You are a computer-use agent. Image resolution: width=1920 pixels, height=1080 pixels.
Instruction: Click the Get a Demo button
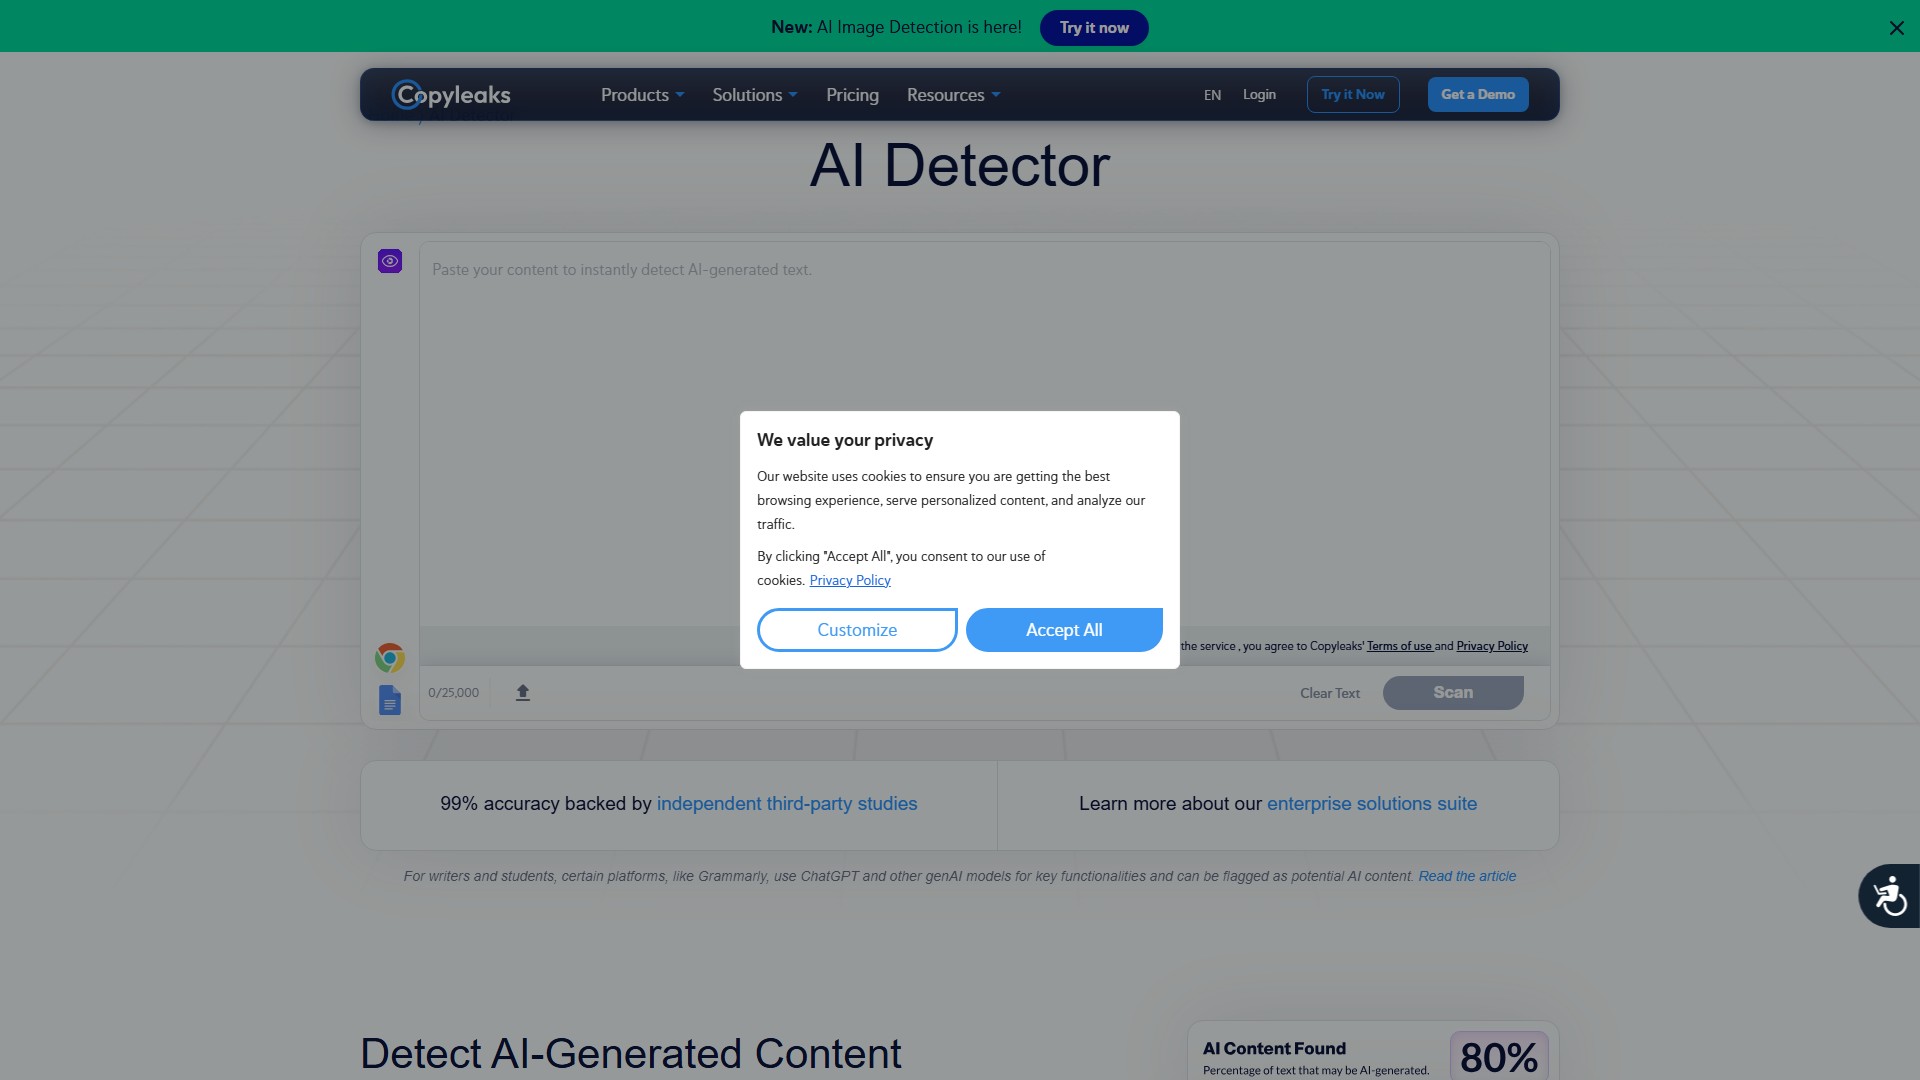(1478, 94)
